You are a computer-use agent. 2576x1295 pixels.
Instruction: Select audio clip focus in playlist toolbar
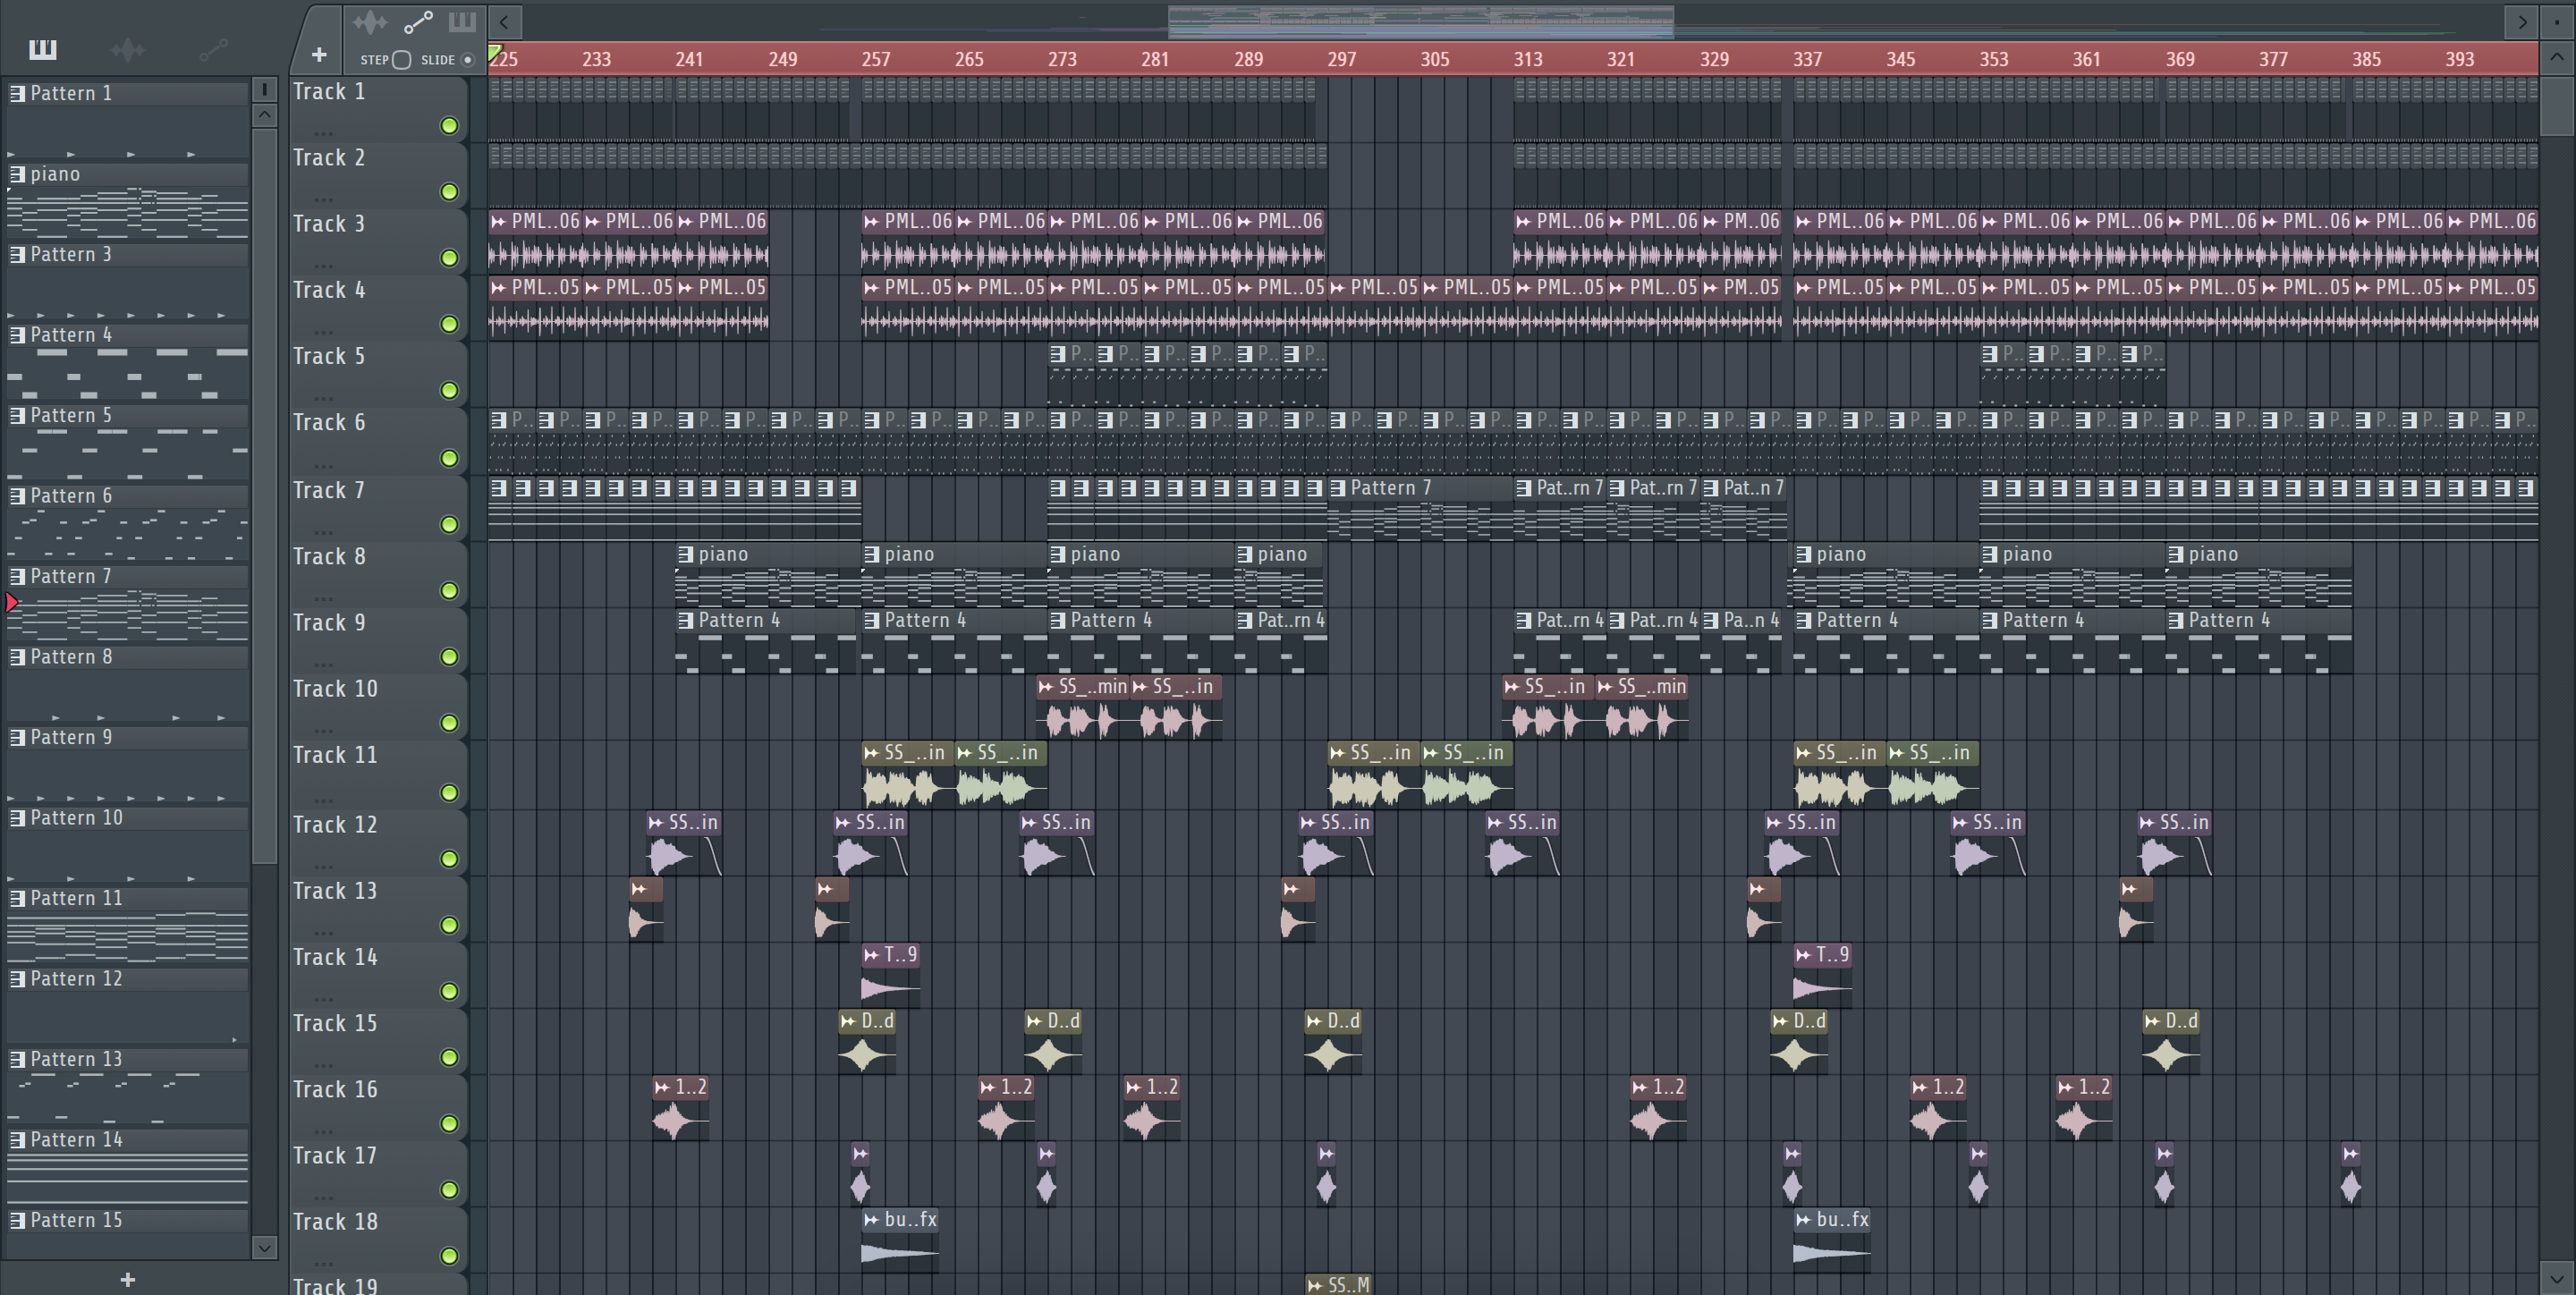tap(369, 21)
